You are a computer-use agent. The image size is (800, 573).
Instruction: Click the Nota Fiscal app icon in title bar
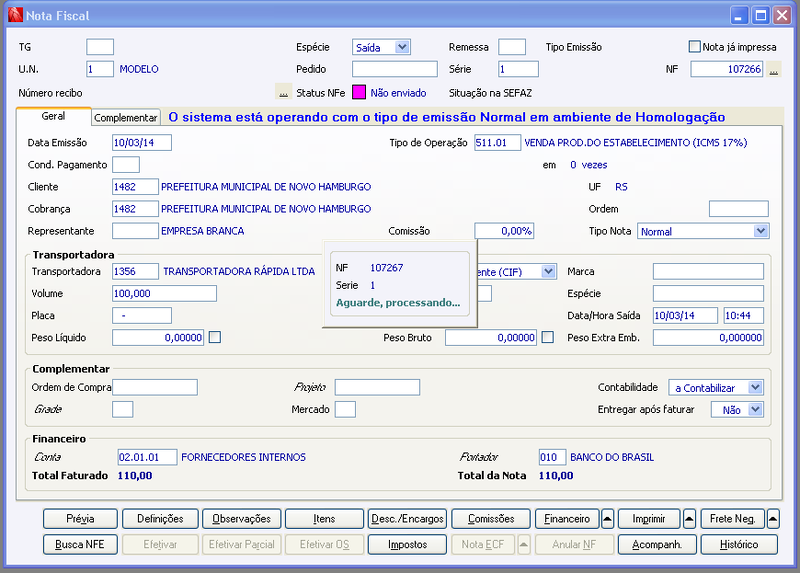click(x=15, y=15)
